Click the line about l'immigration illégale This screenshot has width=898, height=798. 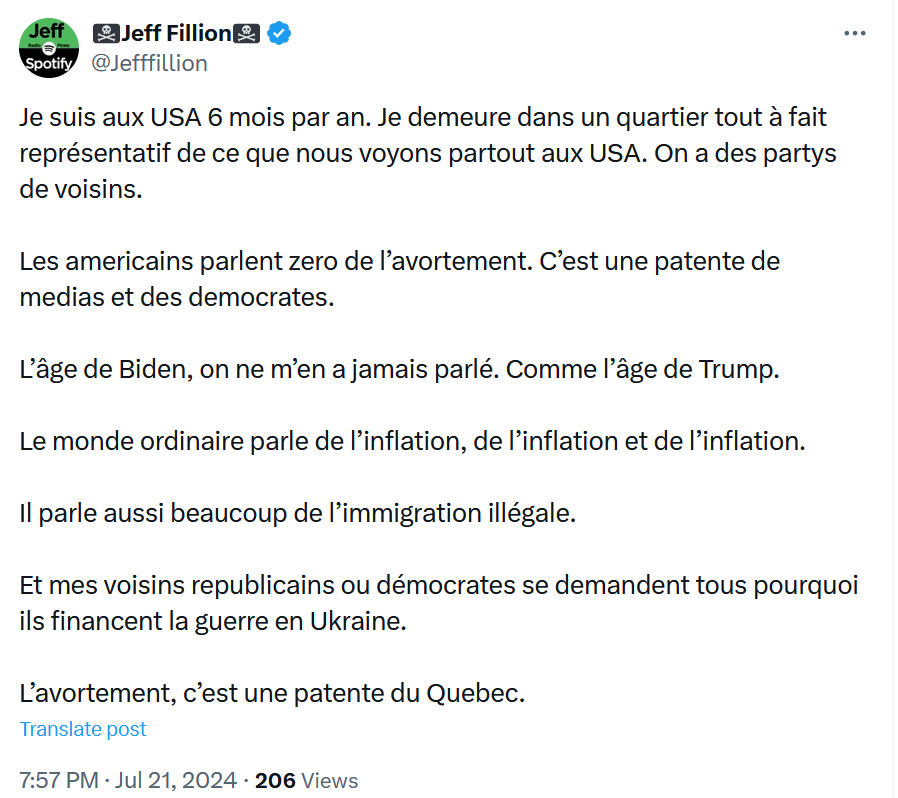[297, 513]
